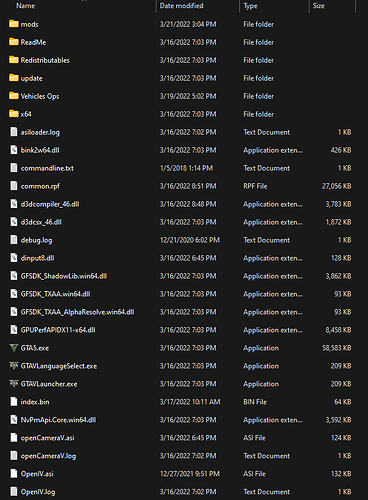Click the 3/21/2022 3:04 PM date
The height and width of the screenshot is (500, 368).
point(188,24)
